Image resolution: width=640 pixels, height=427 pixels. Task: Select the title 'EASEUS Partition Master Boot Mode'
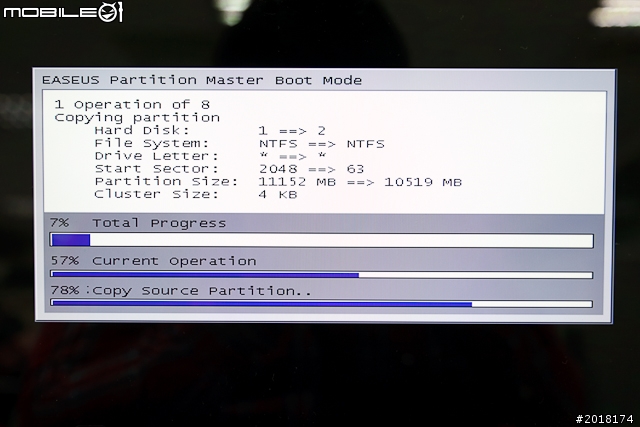[x=202, y=80]
